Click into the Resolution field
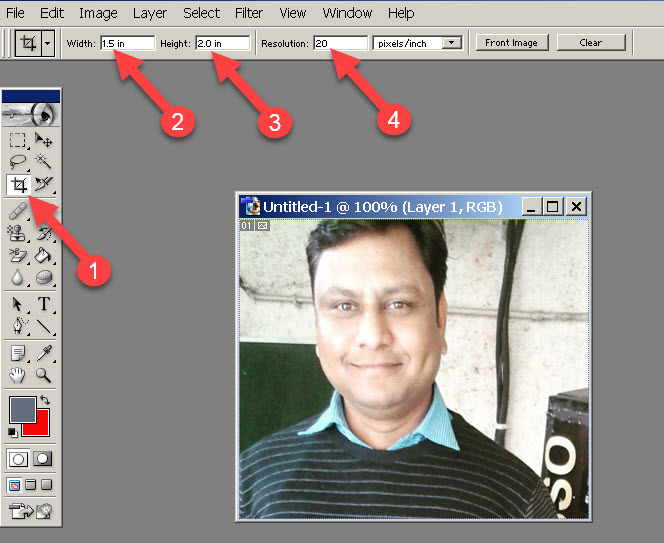Image resolution: width=664 pixels, height=543 pixels. pyautogui.click(x=340, y=43)
